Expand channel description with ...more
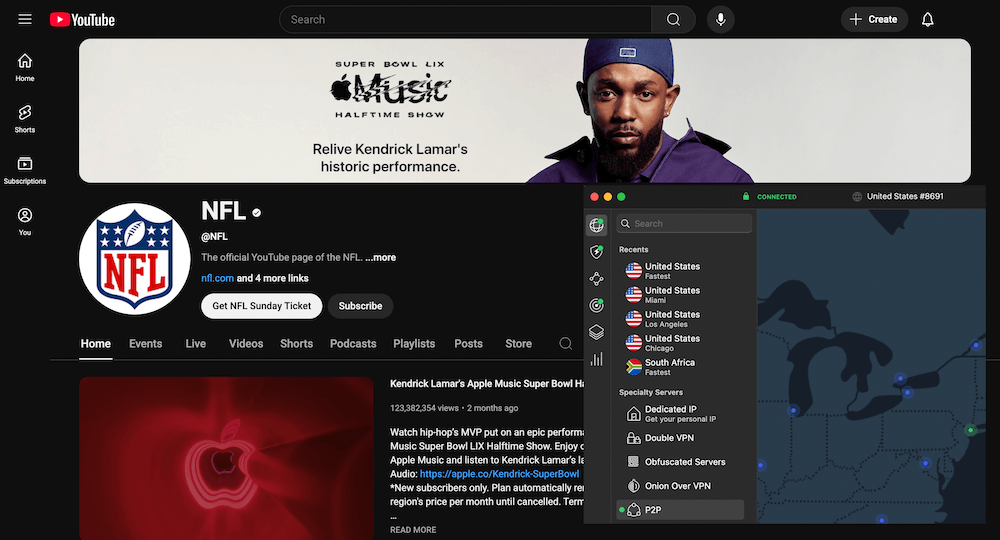 (381, 258)
